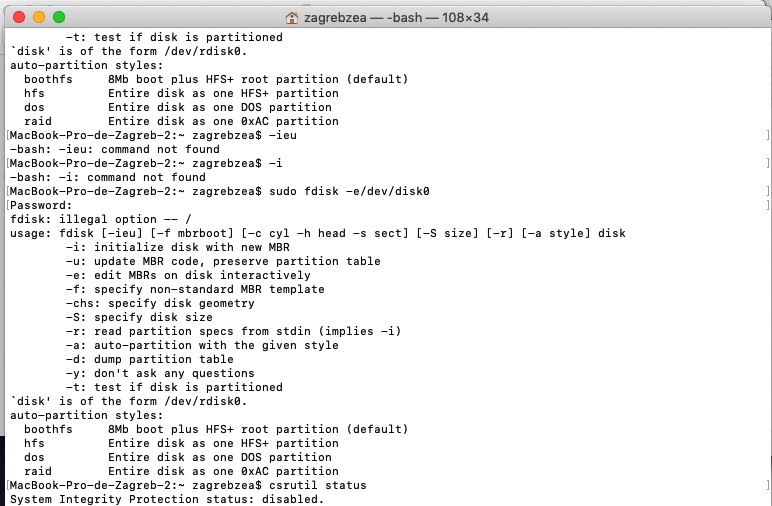Close the Terminal window with red button

[18, 18]
